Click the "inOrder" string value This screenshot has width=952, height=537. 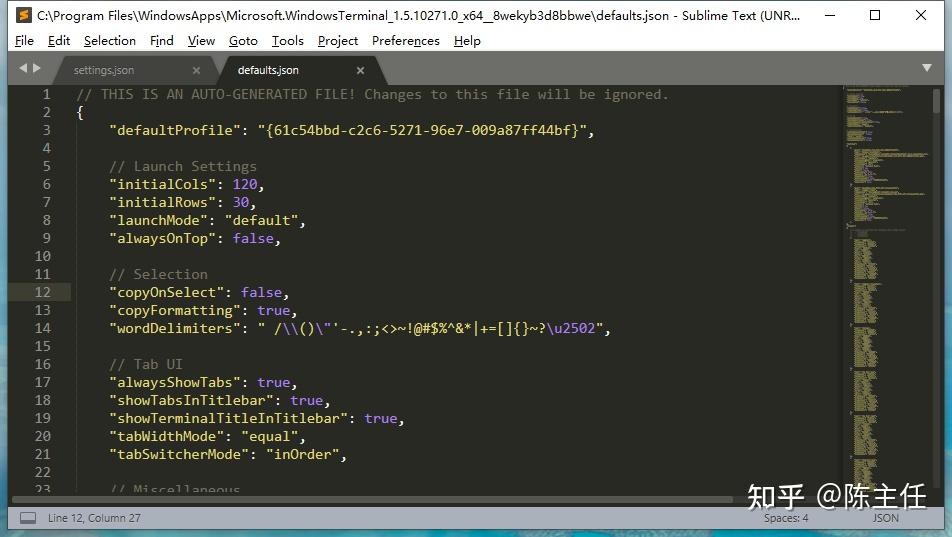point(302,454)
